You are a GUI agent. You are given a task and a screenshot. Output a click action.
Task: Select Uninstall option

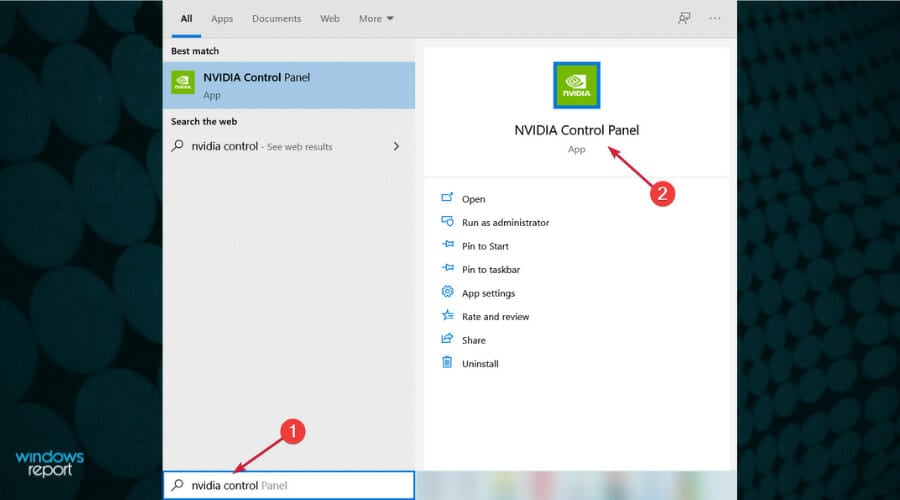(x=480, y=364)
